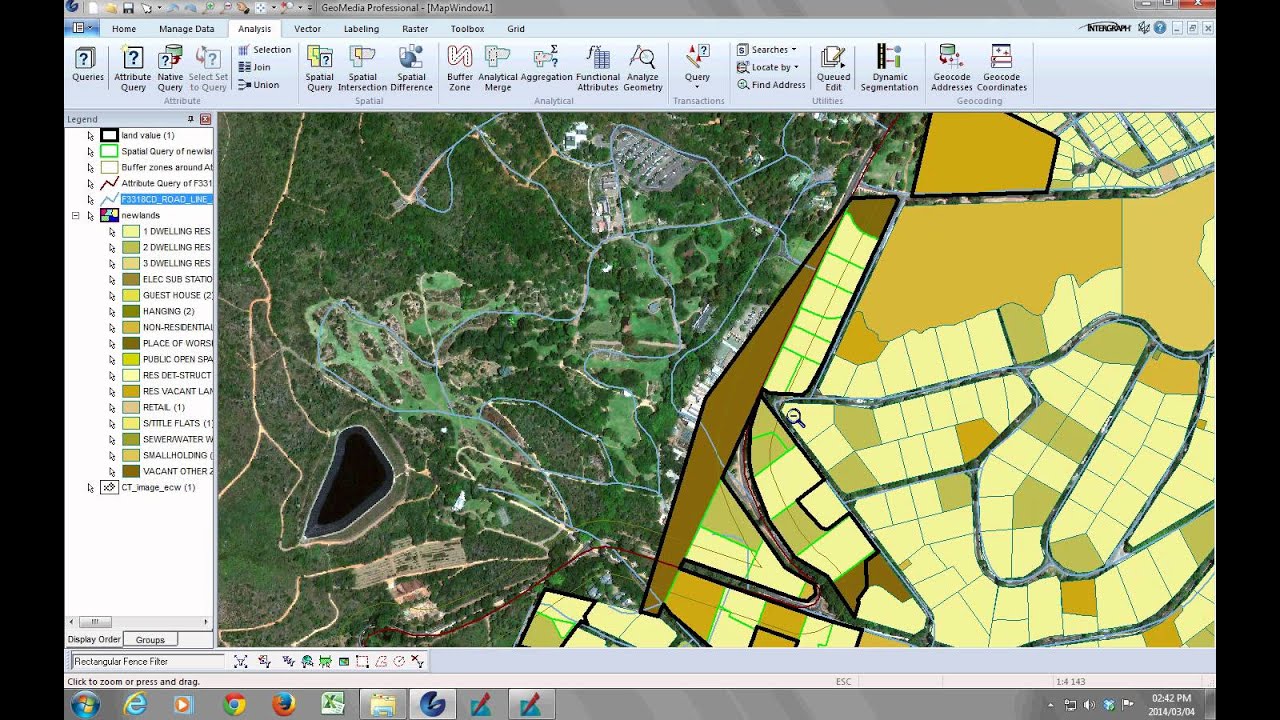Viewport: 1280px width, 720px height.
Task: Open the Toolbox tab
Action: (467, 29)
